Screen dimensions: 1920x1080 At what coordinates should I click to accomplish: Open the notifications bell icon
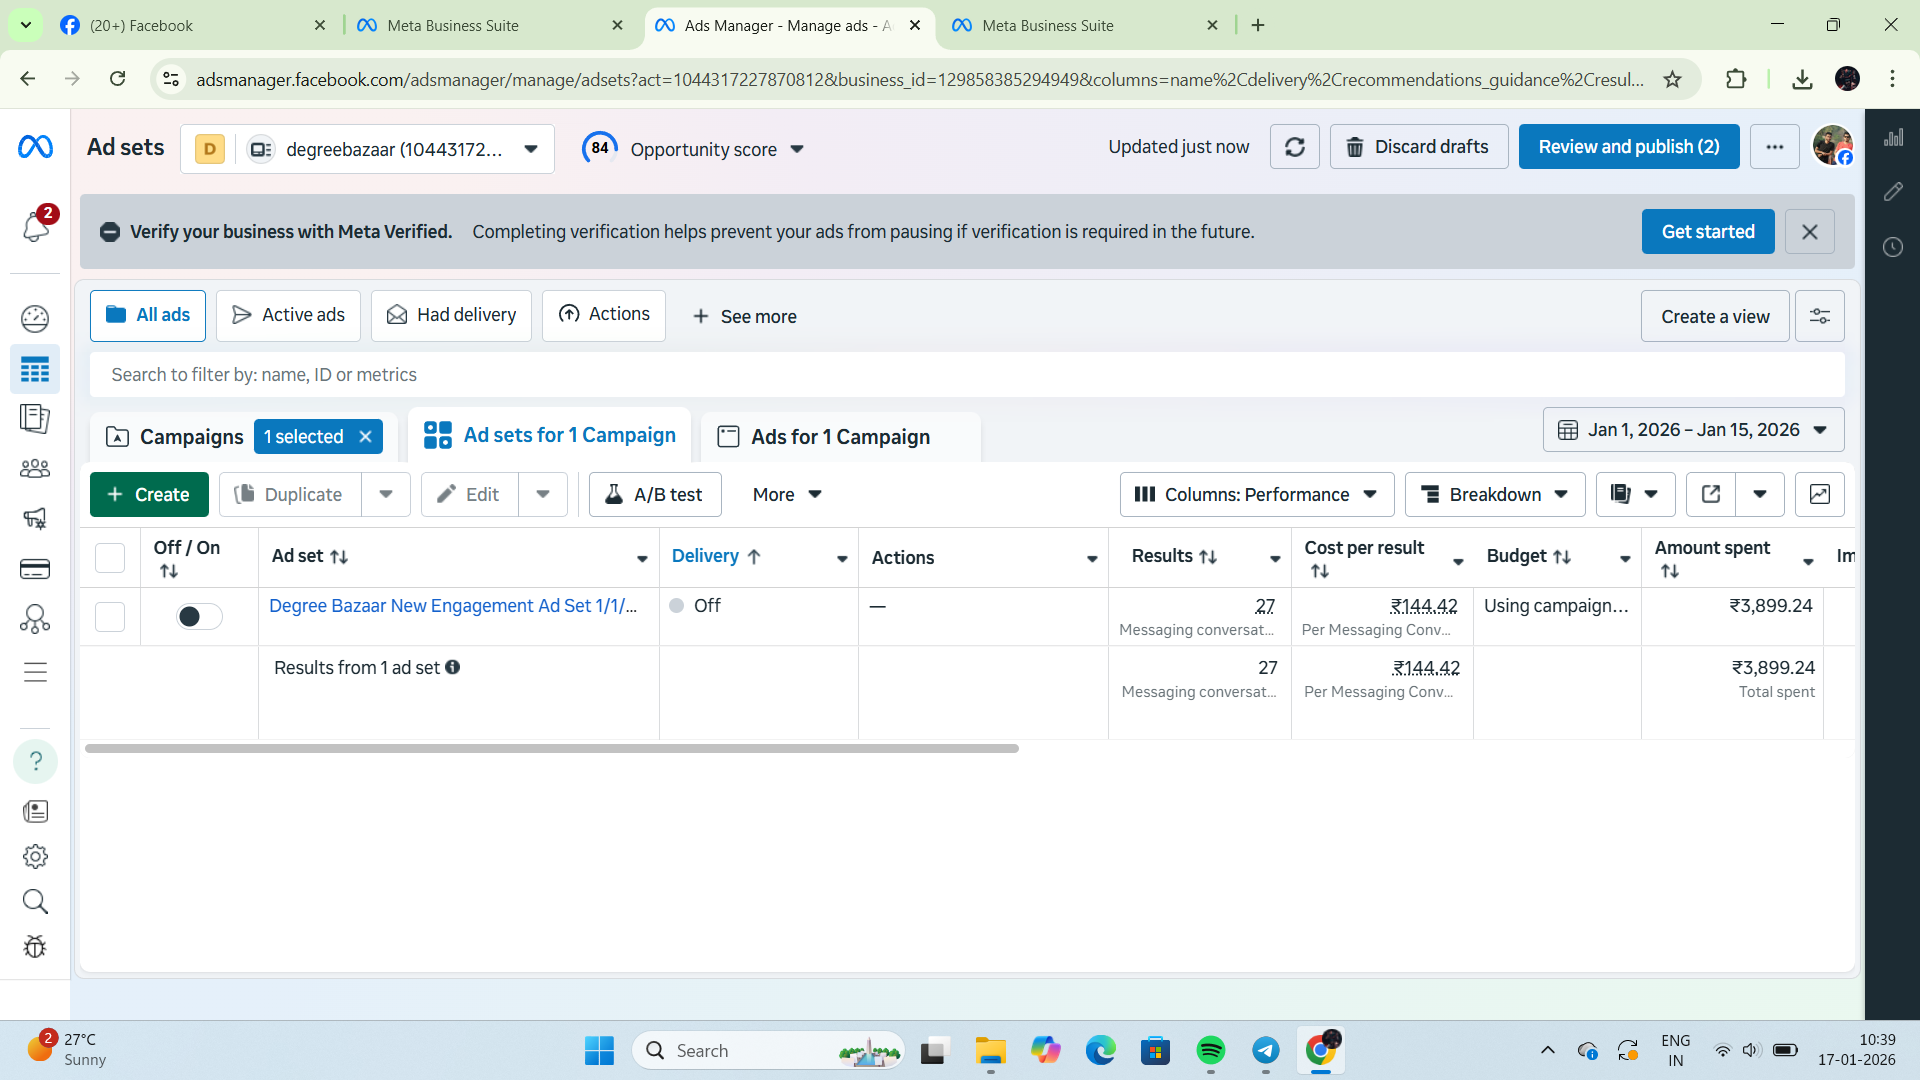pyautogui.click(x=35, y=227)
